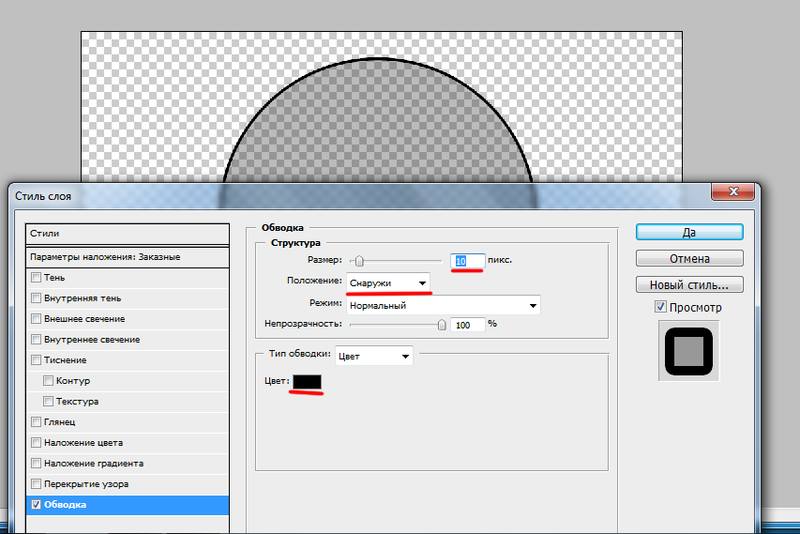Enable the Наложение цвета checkbox

[36, 443]
